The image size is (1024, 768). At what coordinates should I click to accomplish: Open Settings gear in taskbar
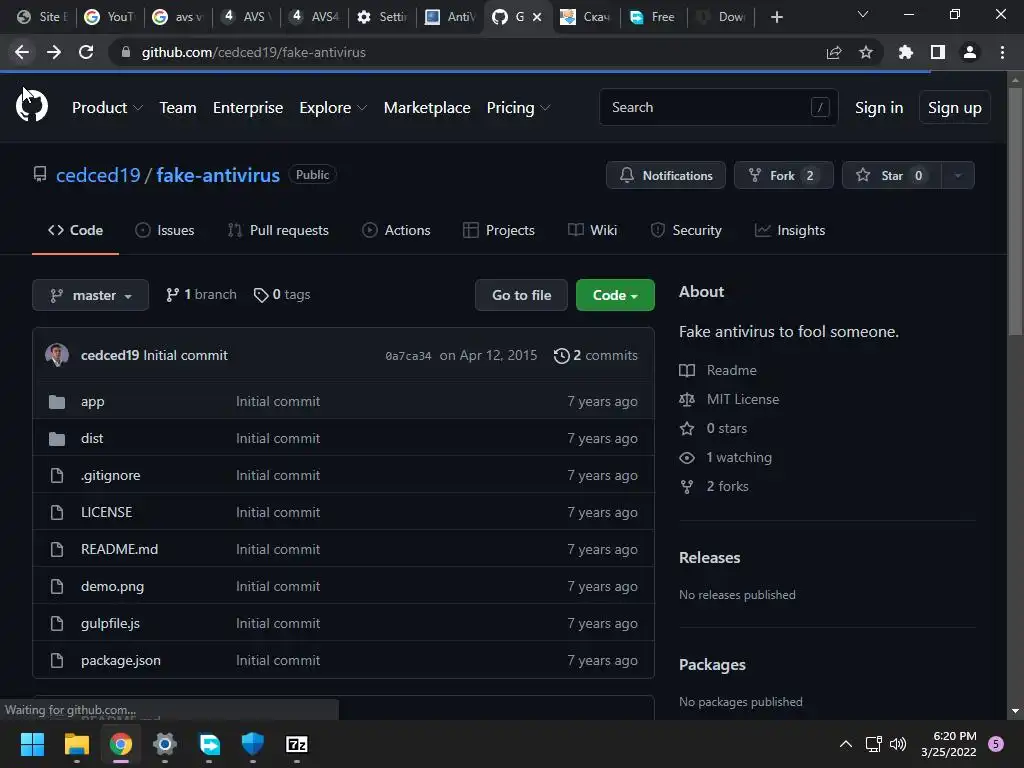point(165,744)
